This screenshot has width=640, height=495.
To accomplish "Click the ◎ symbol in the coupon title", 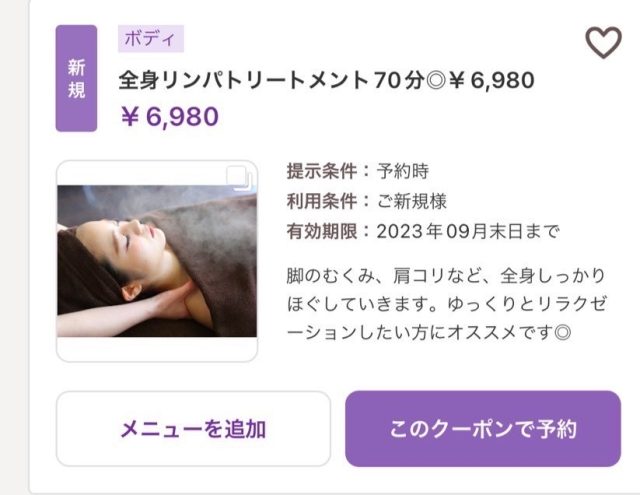I will click(436, 80).
